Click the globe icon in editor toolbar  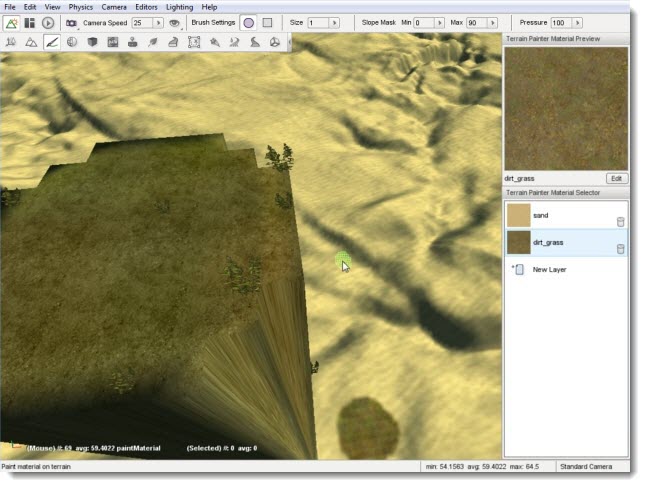tap(72, 42)
